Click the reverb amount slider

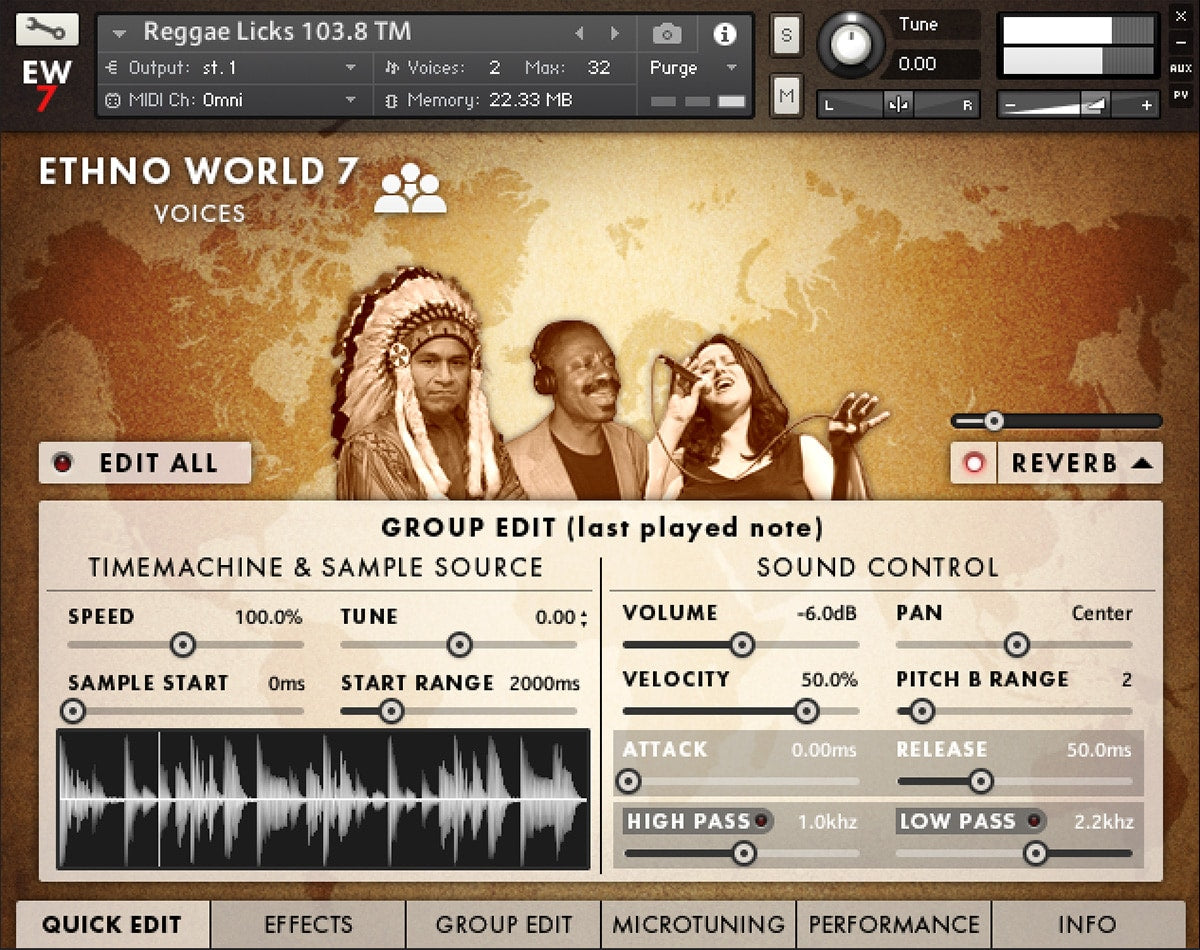pos(1057,421)
